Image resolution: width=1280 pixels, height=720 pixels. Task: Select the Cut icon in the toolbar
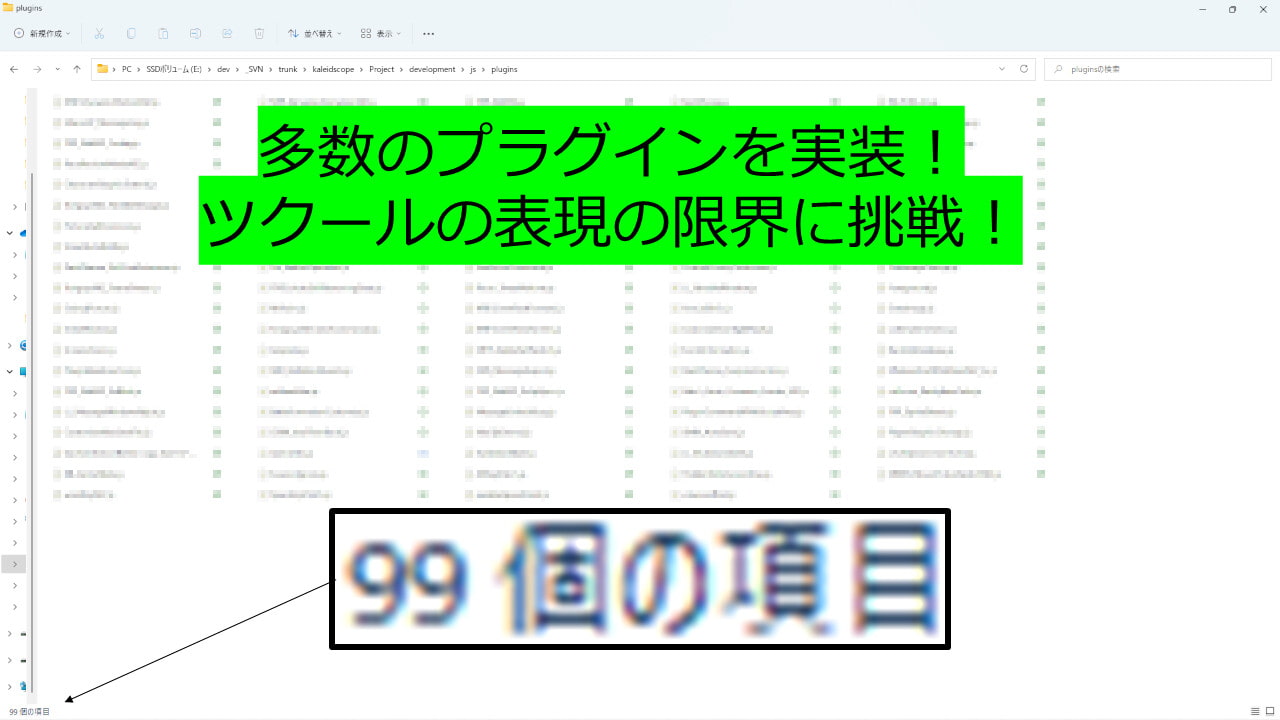click(x=99, y=33)
